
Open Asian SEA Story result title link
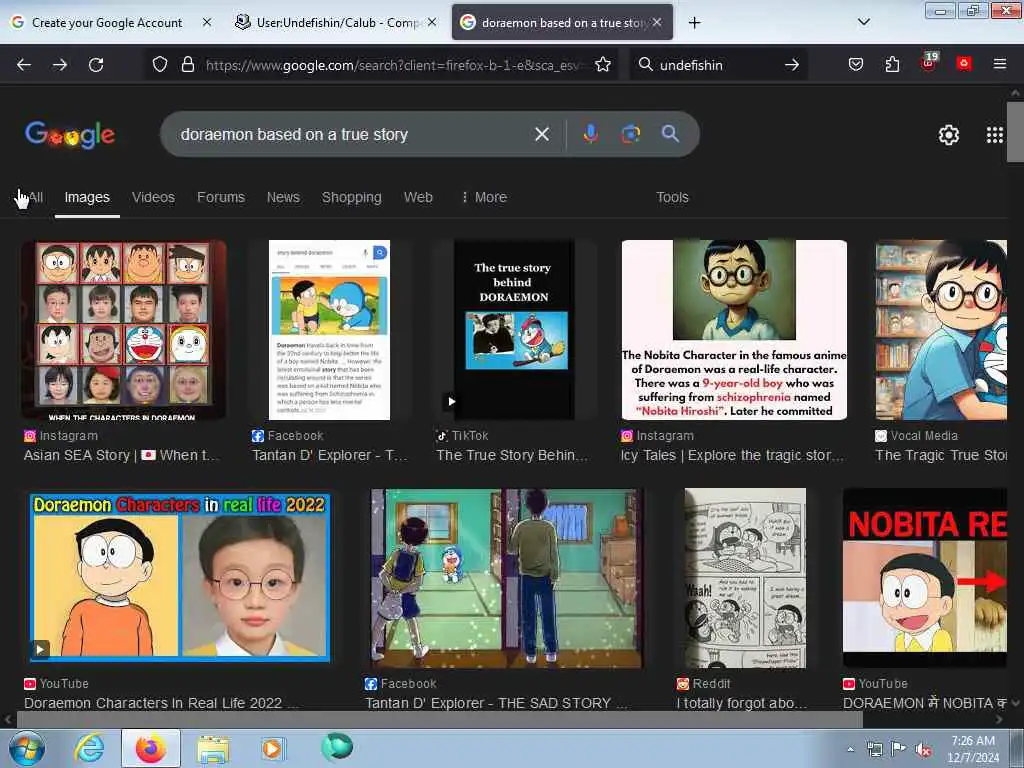click(121, 455)
